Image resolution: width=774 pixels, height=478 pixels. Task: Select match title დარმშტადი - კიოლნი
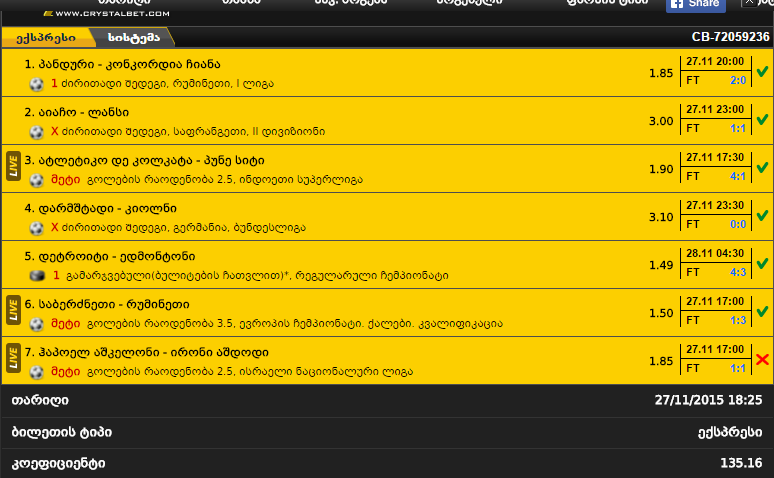point(100,208)
